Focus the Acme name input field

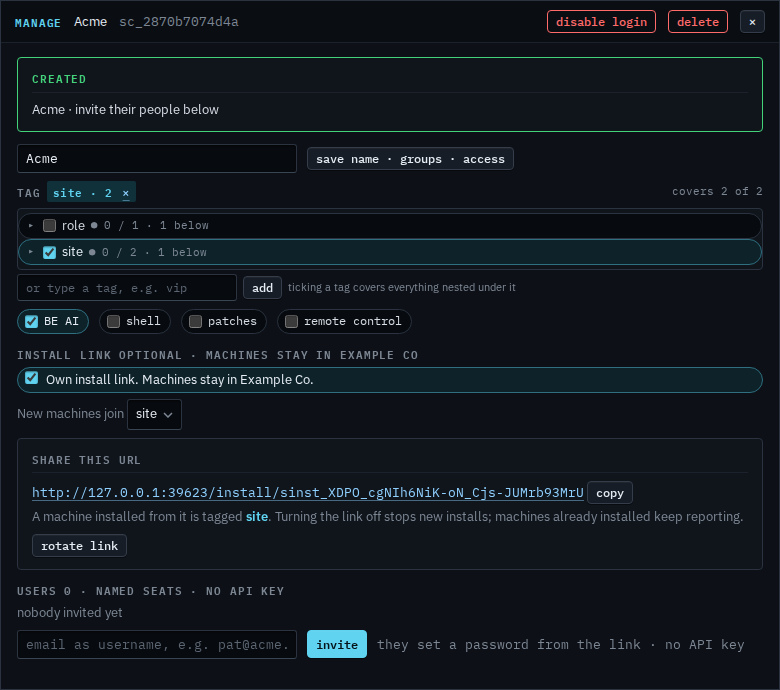click(x=157, y=159)
